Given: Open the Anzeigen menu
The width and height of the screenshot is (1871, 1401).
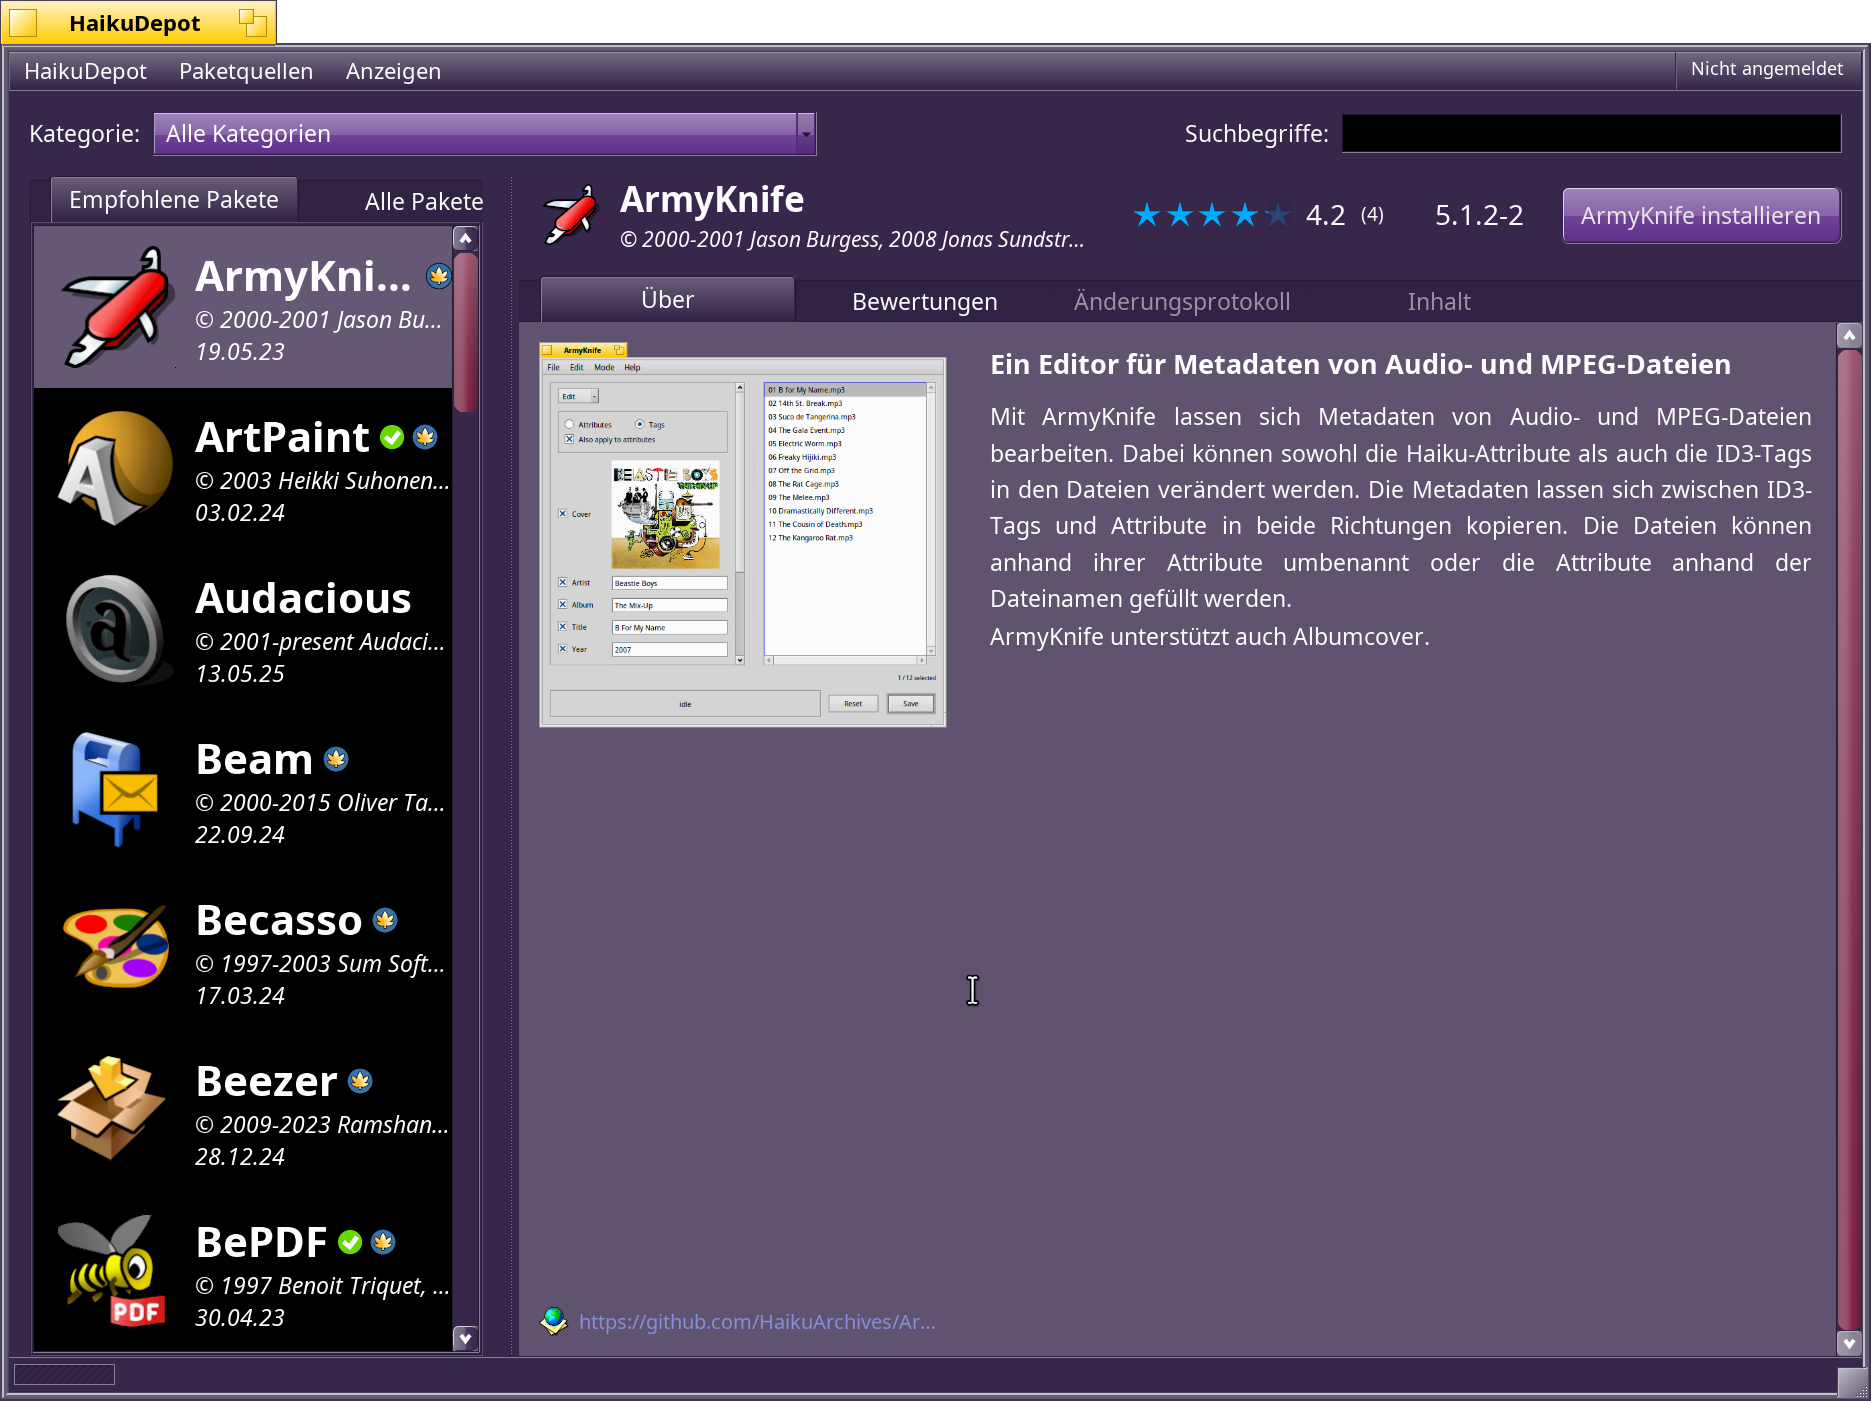Looking at the screenshot, I should [x=393, y=71].
